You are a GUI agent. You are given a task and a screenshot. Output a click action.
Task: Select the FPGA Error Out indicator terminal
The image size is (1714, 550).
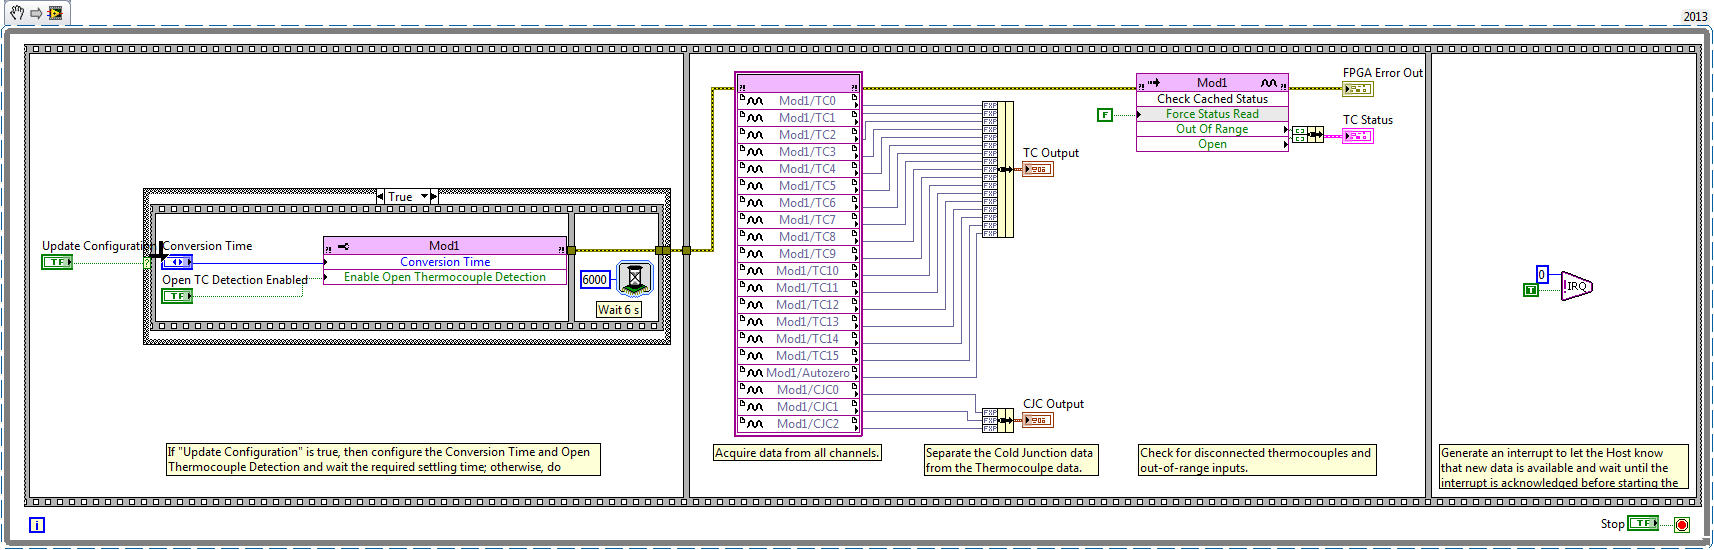pyautogui.click(x=1358, y=89)
